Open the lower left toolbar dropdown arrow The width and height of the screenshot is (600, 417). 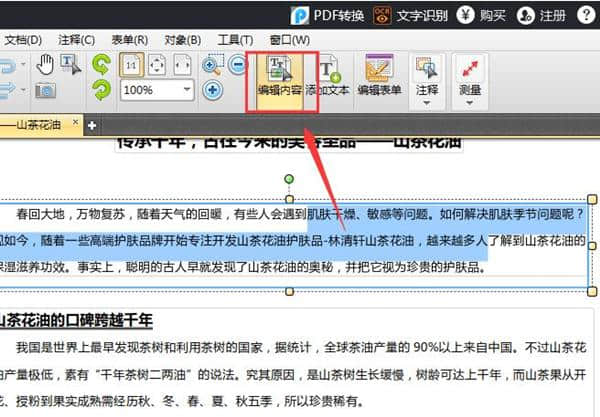pyautogui.click(x=23, y=90)
